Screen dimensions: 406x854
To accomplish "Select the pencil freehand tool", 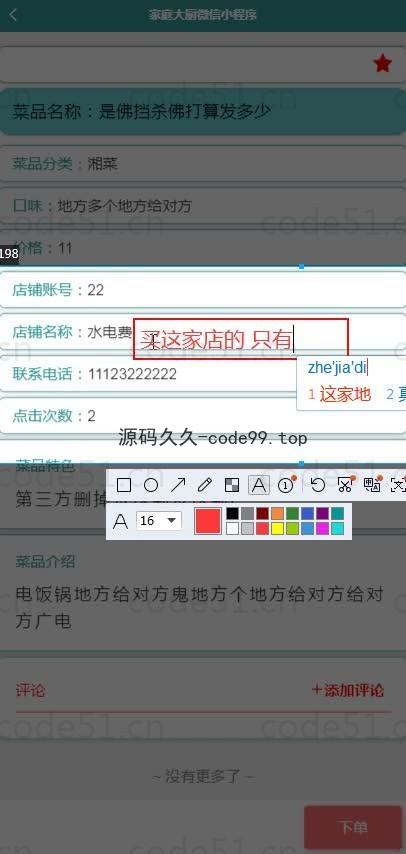I will (x=205, y=485).
